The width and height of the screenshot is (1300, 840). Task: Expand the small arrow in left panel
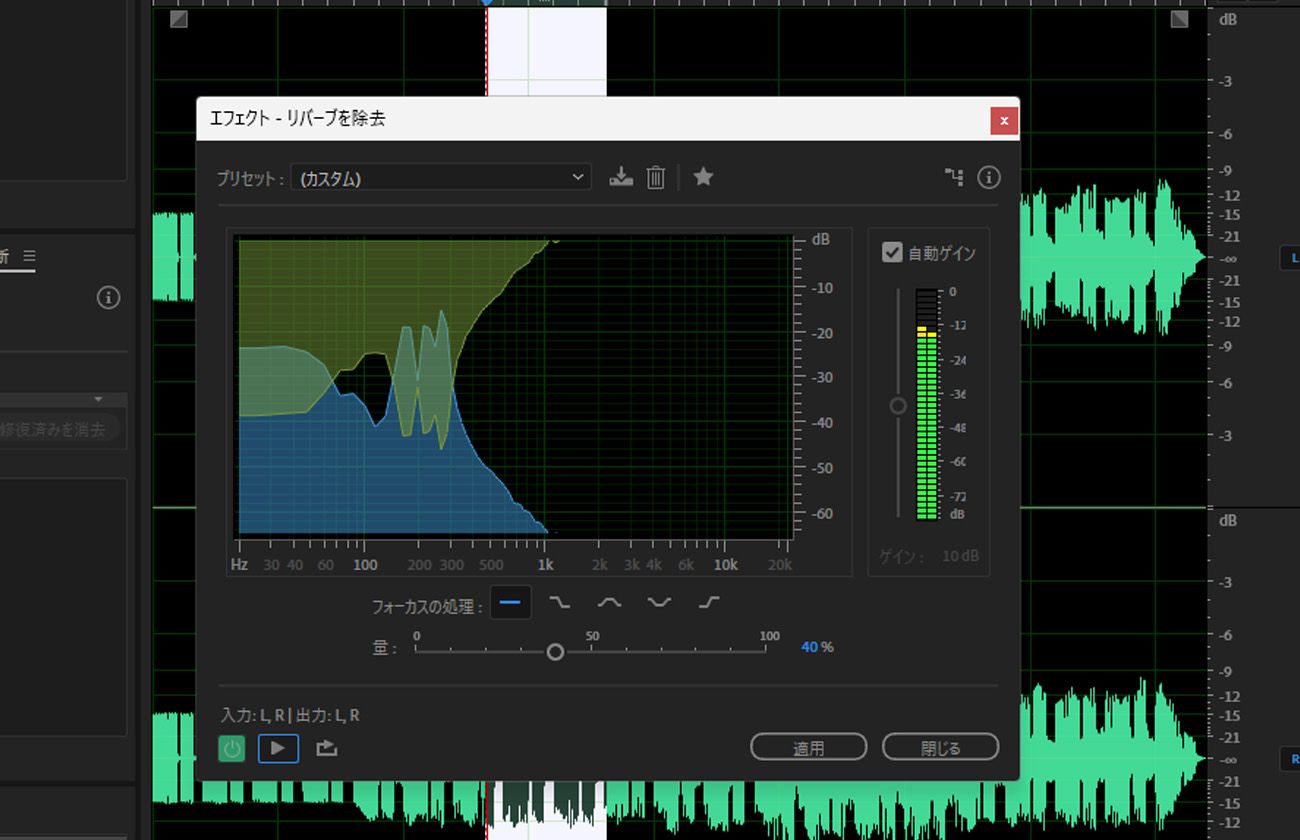point(98,400)
